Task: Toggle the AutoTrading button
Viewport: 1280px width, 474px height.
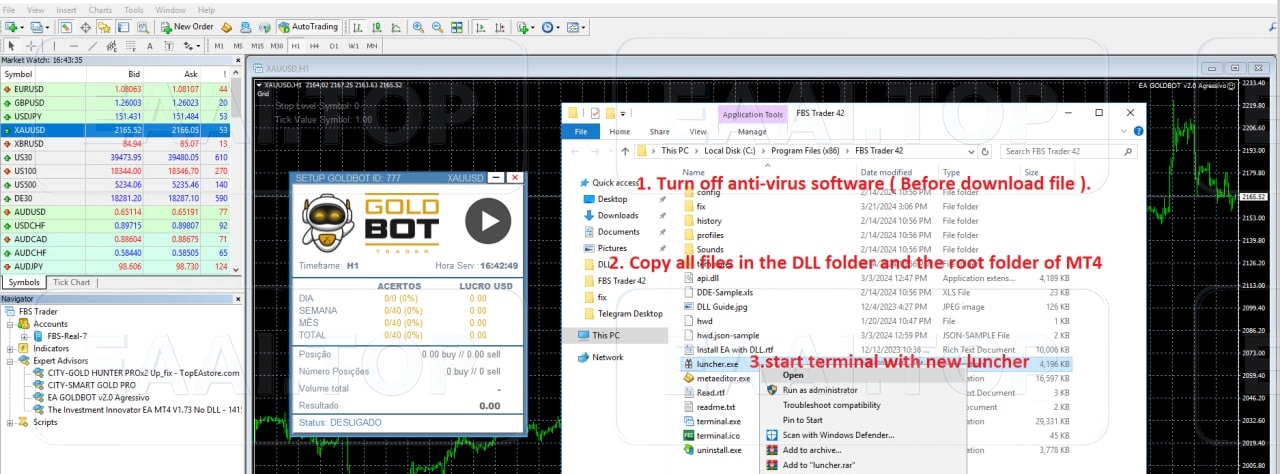Action: coord(308,27)
